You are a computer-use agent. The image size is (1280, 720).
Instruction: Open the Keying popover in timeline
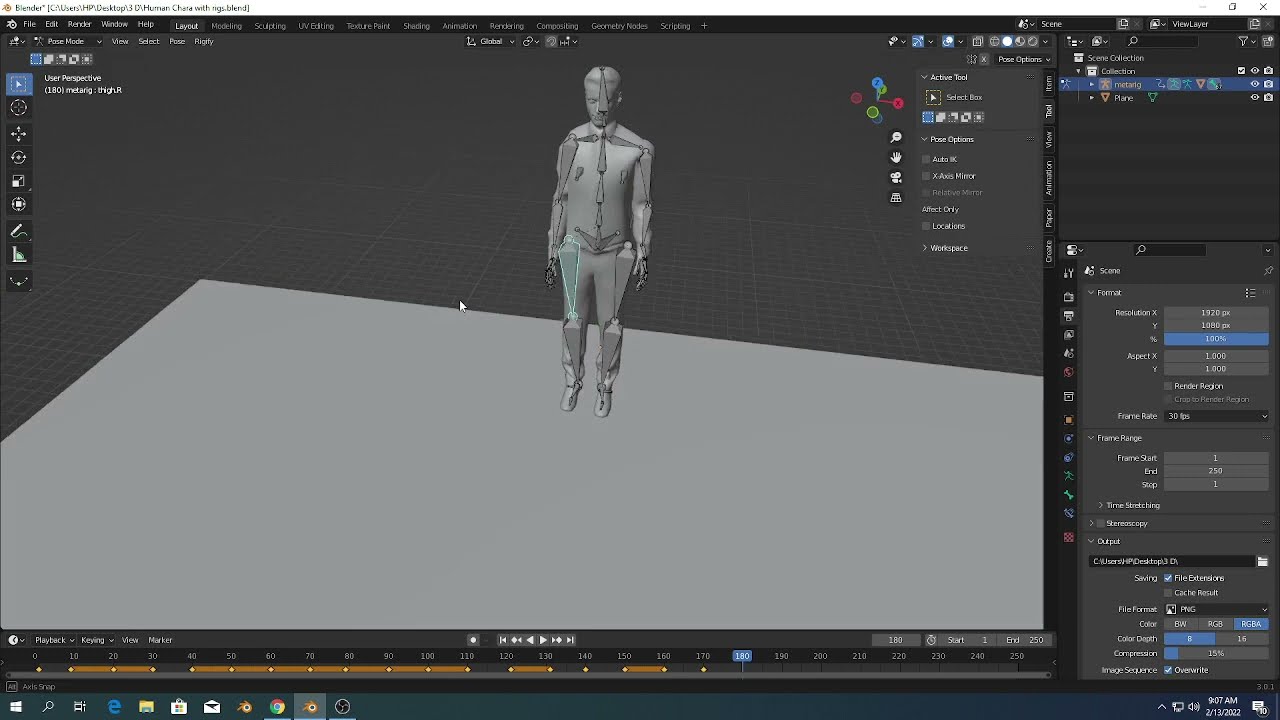(96, 640)
